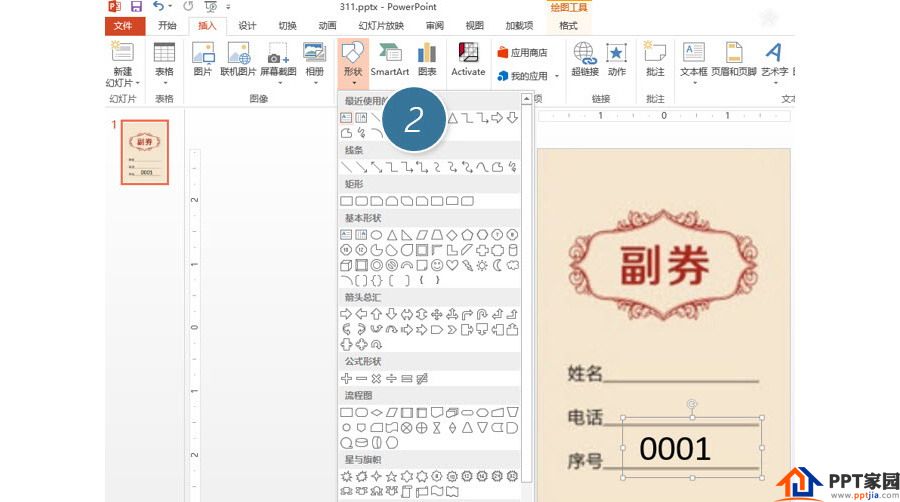Select the flowchart Summing Junction shape

(x=406, y=427)
